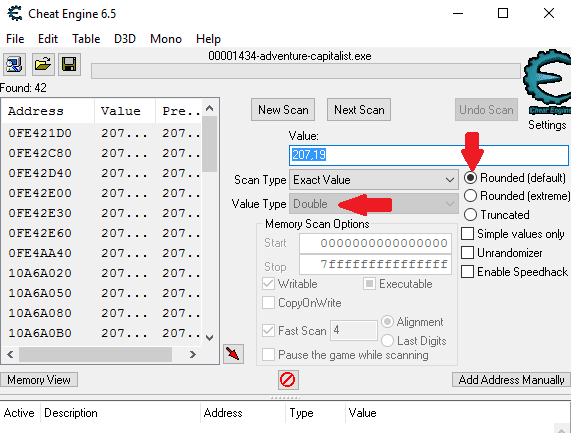Viewport: 571px width, 433px height.
Task: Click the scan progress bar
Action: click(x=306, y=71)
